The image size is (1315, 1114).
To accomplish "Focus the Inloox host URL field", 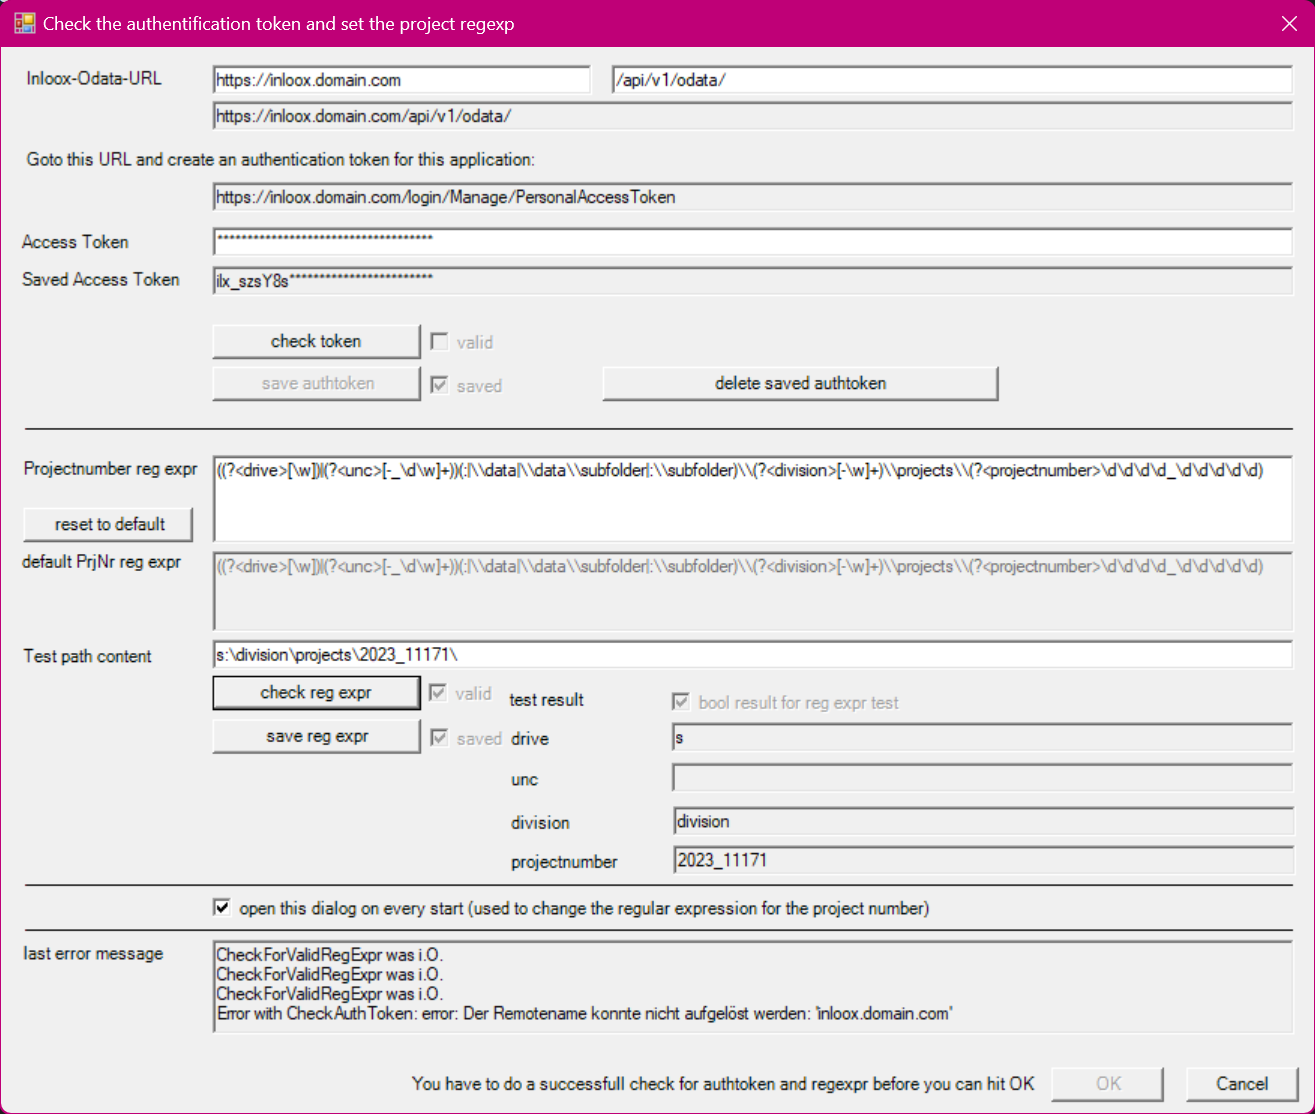I will 402,80.
